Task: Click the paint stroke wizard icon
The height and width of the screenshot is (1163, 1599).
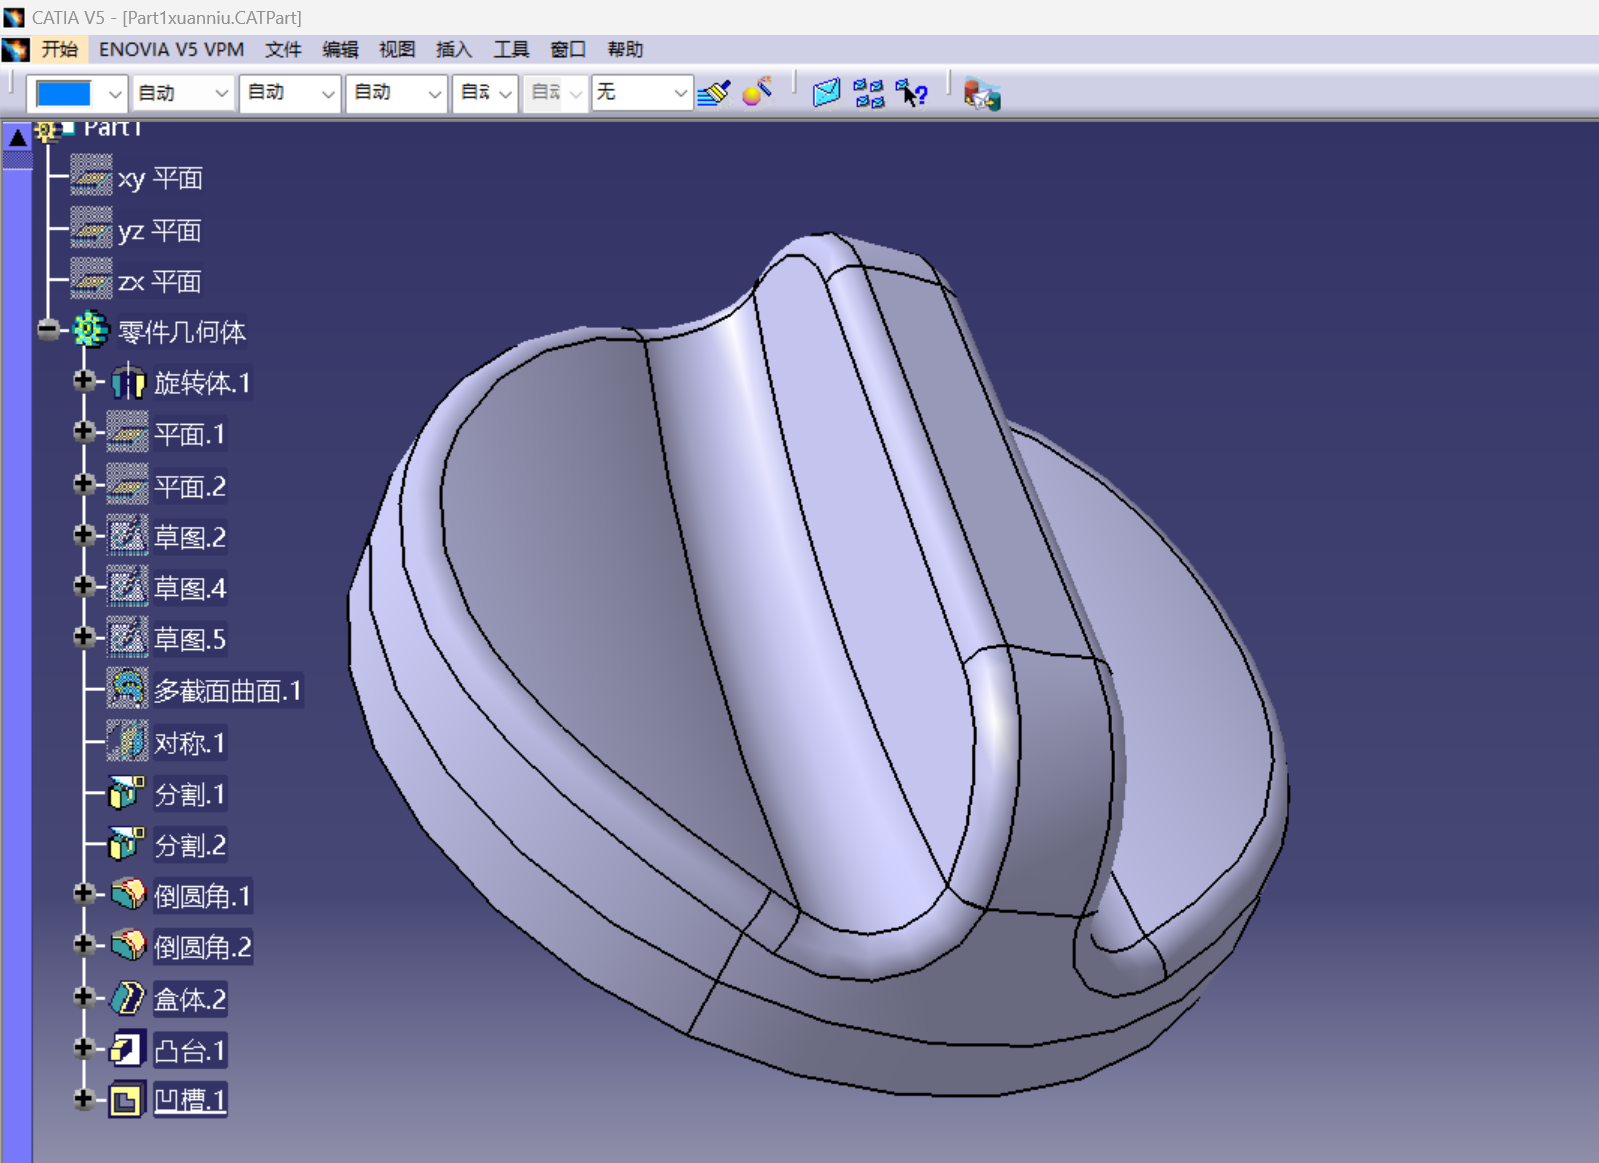Action: coord(757,92)
